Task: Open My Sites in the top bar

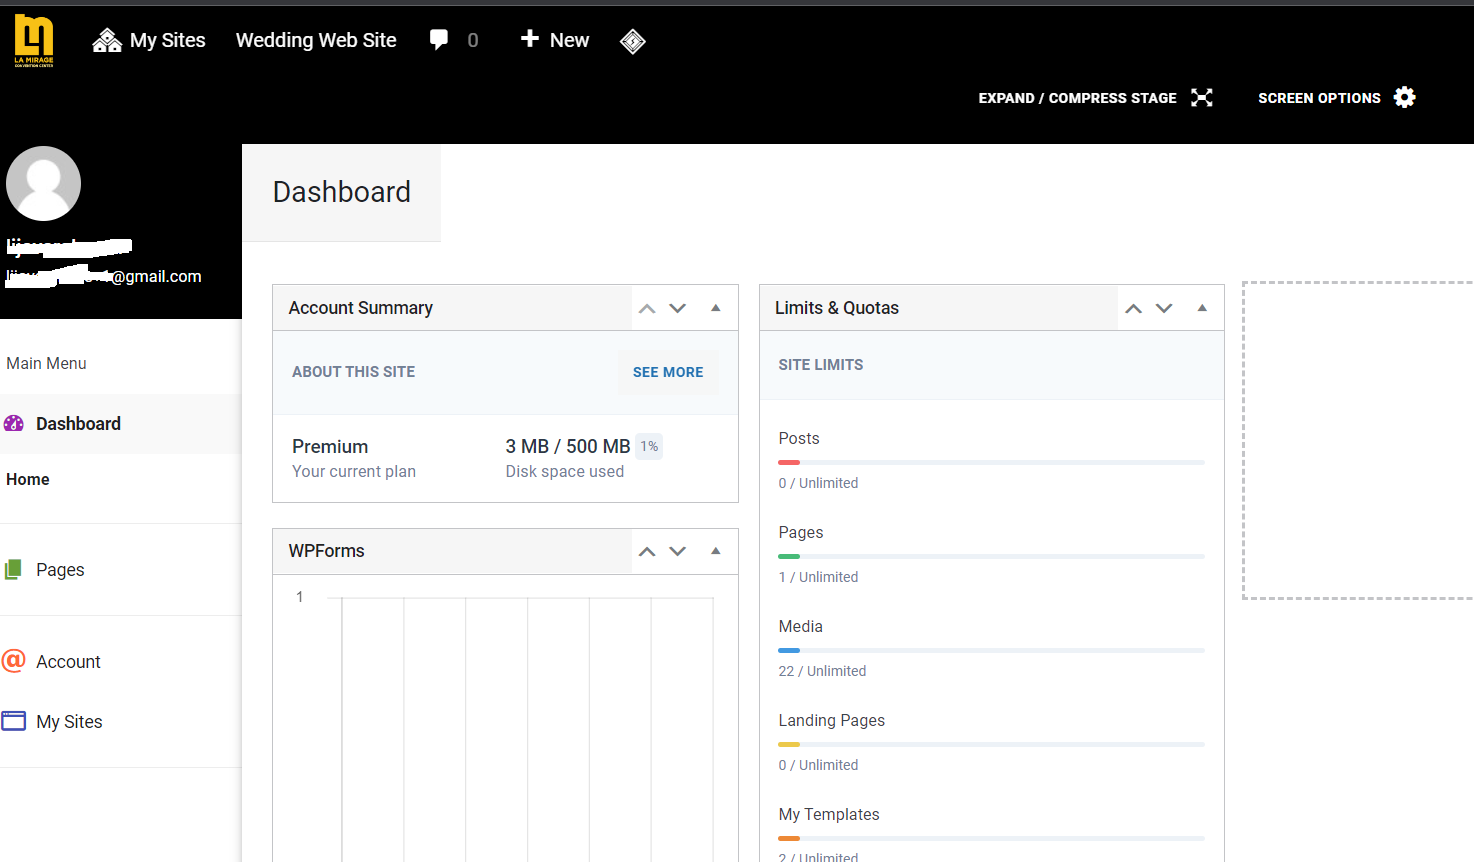Action: click(168, 40)
